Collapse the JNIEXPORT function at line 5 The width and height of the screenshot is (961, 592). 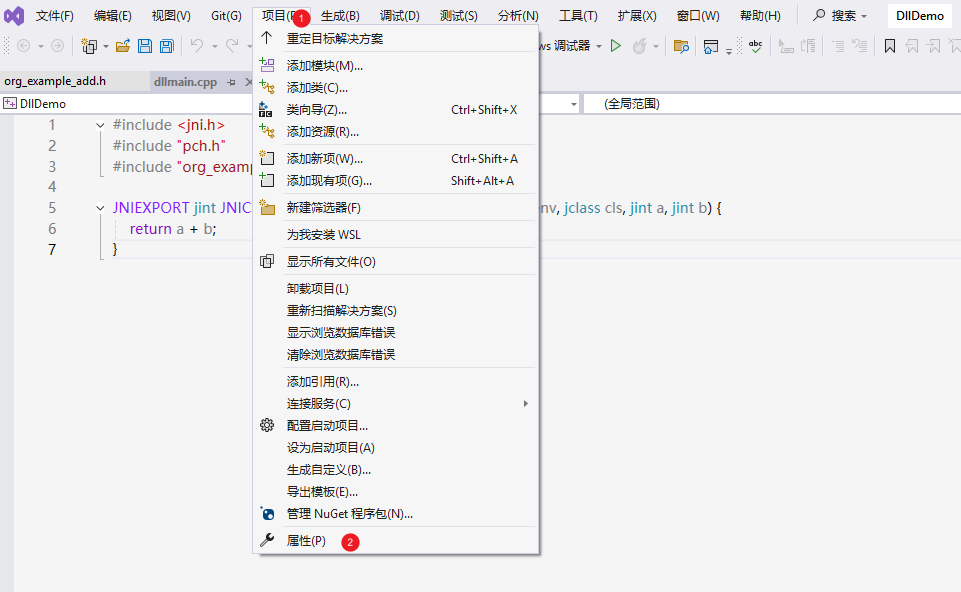(x=100, y=208)
